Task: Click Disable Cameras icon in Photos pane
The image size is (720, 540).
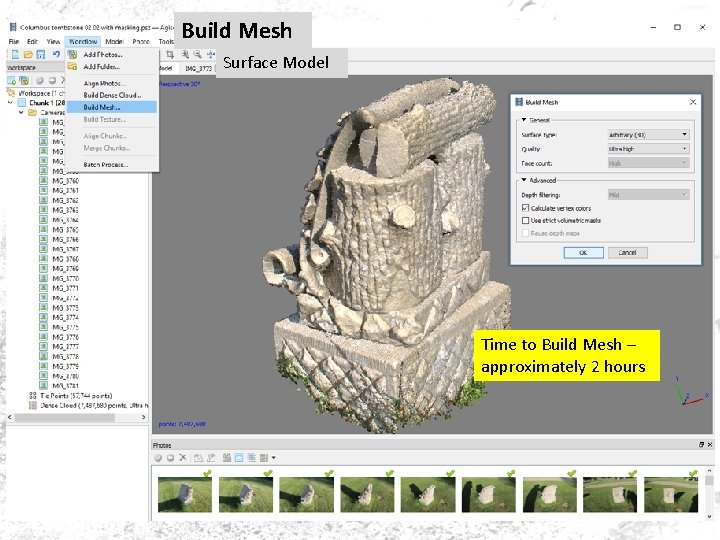Action: tap(170, 458)
